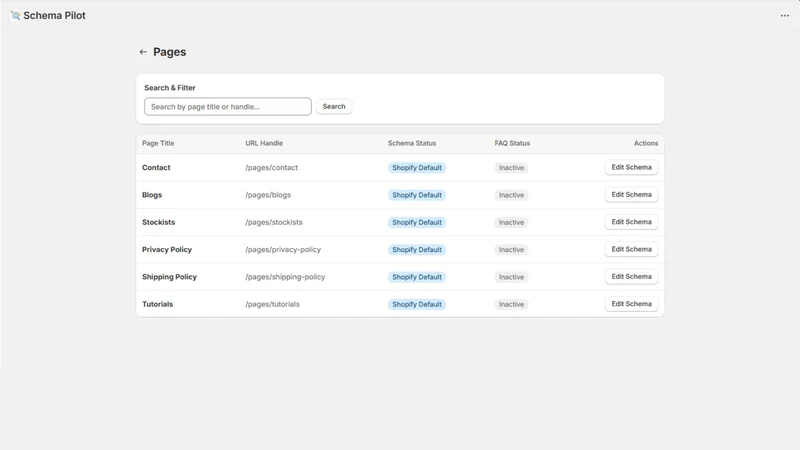Click Shopify Default badge in Shipping Policy row

(x=417, y=277)
